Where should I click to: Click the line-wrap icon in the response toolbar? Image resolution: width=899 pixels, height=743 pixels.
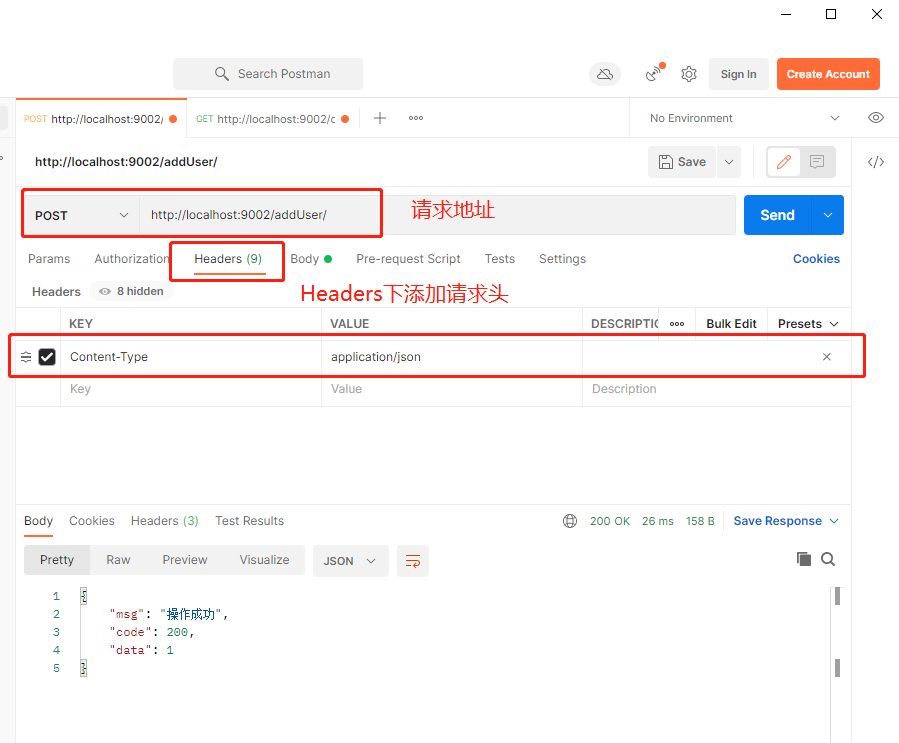click(x=413, y=561)
